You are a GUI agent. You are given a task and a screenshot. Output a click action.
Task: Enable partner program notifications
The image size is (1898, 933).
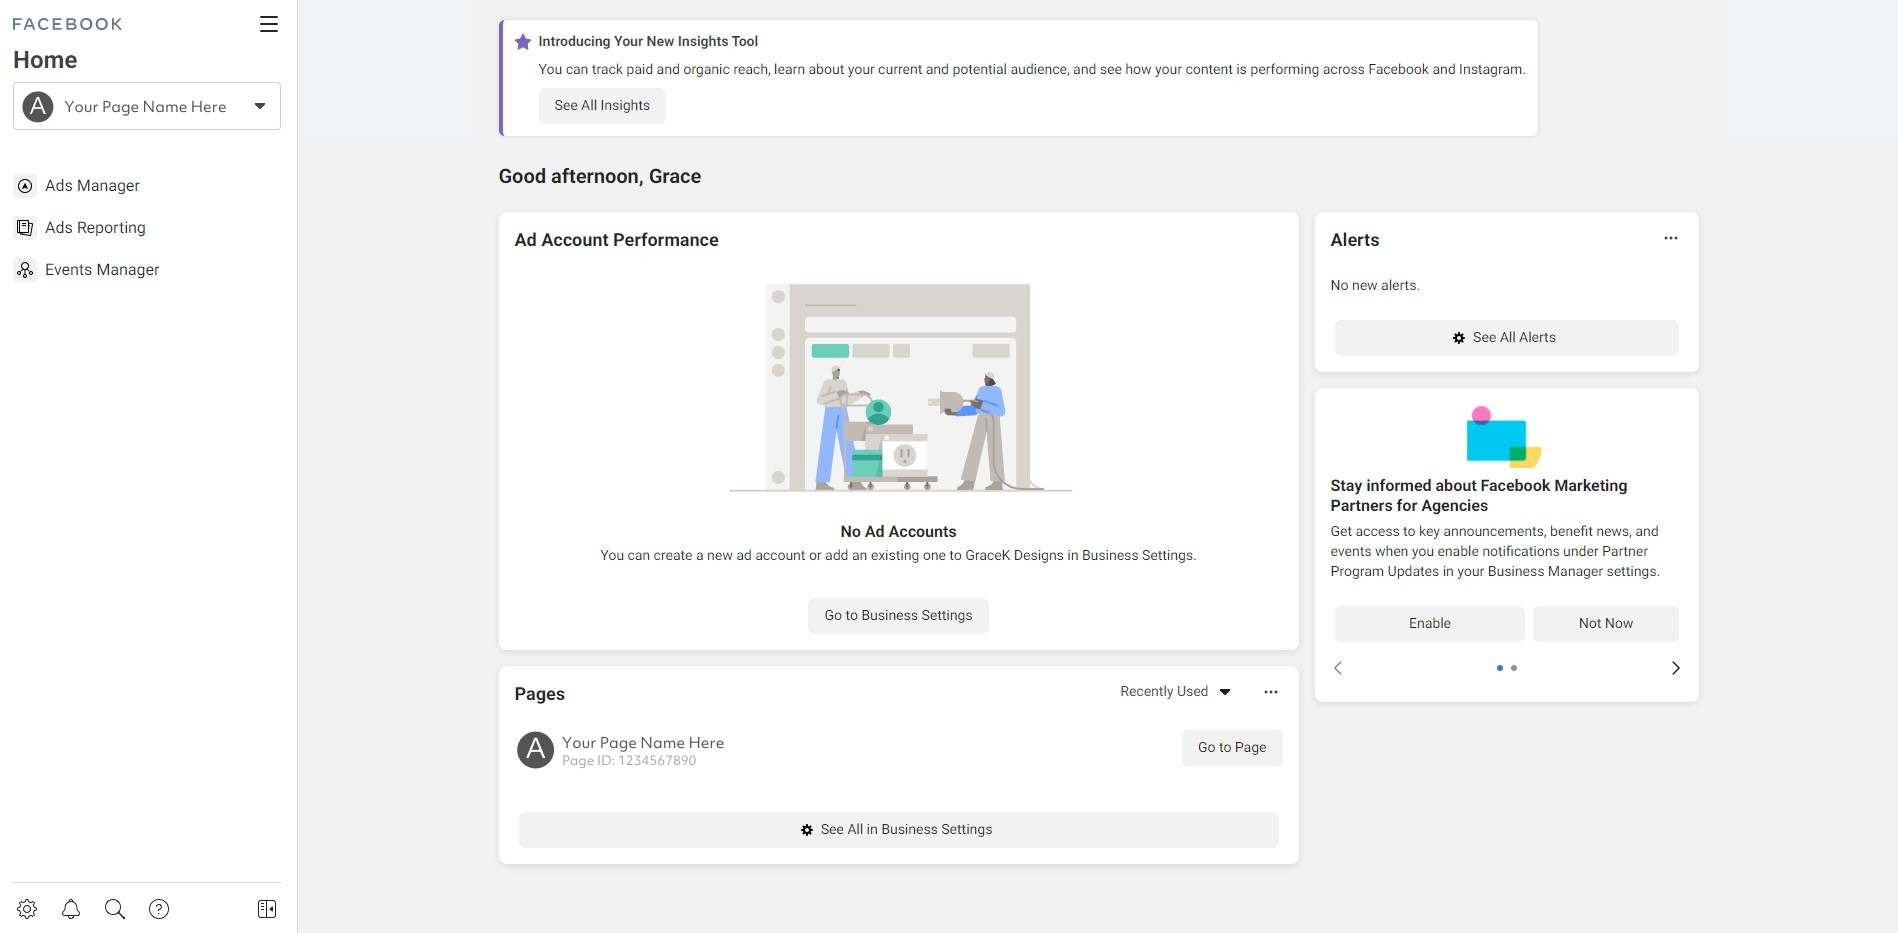pyautogui.click(x=1430, y=624)
